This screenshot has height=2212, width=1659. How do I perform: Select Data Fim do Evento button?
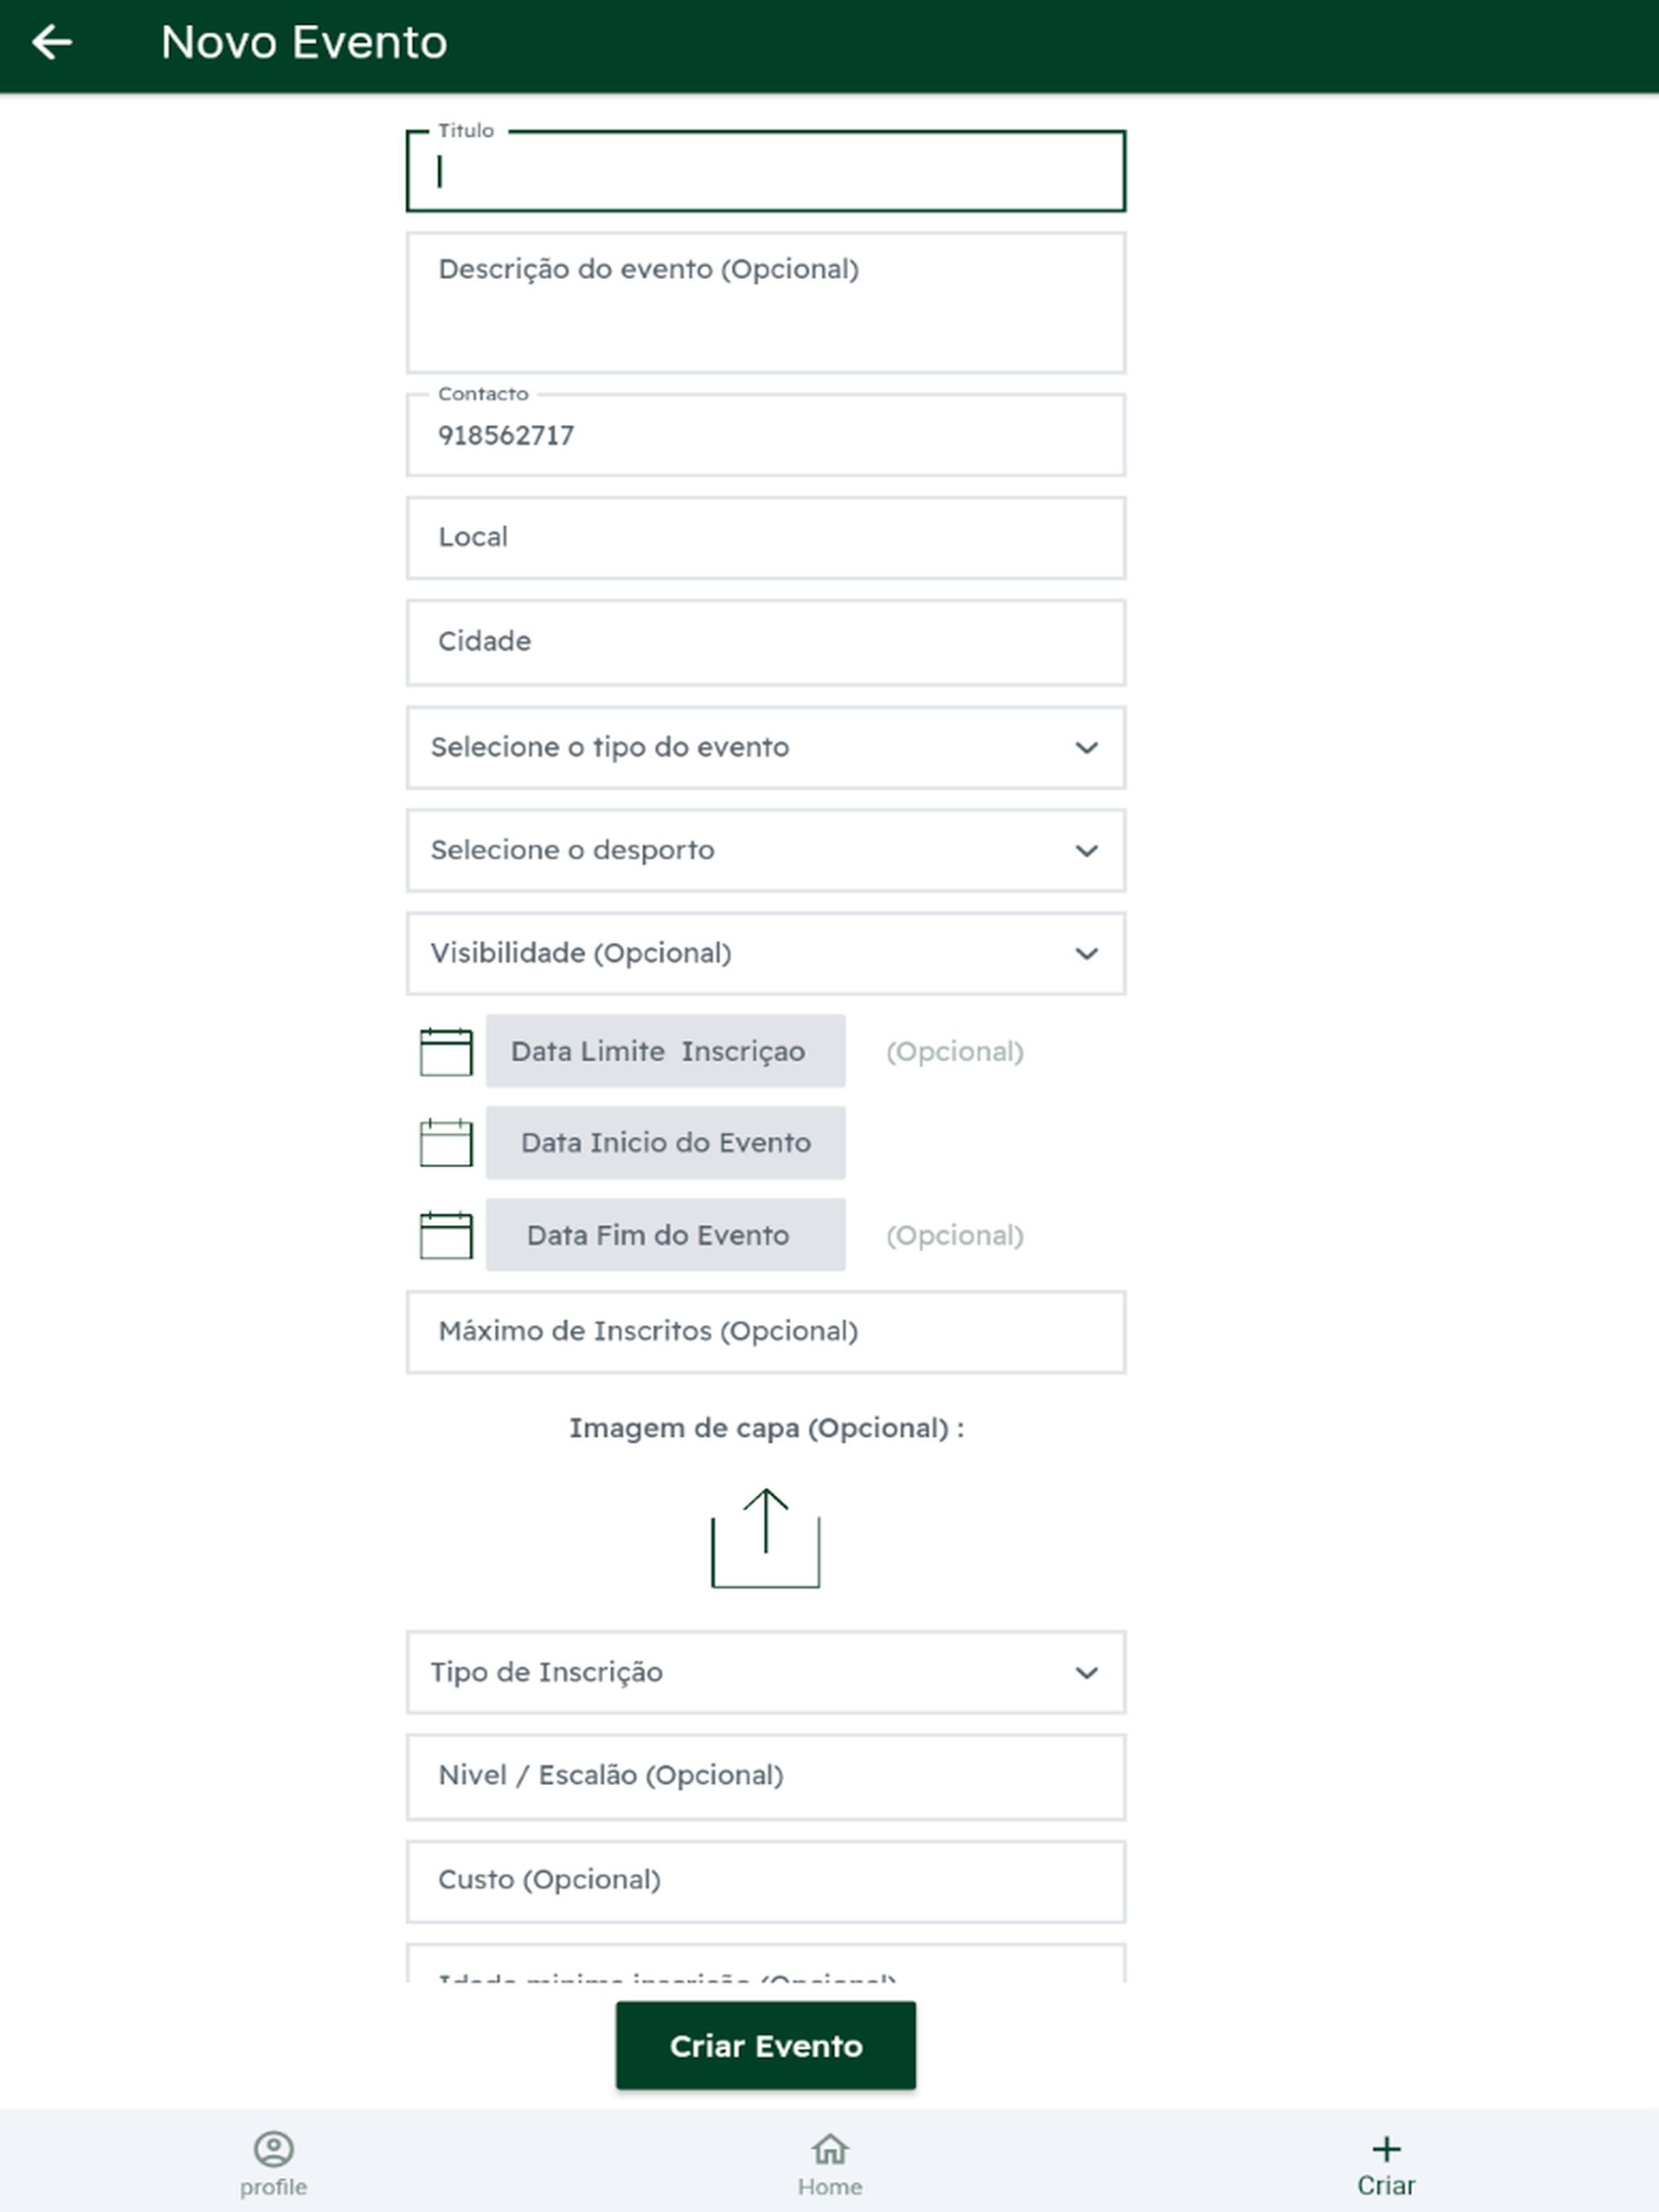point(666,1235)
